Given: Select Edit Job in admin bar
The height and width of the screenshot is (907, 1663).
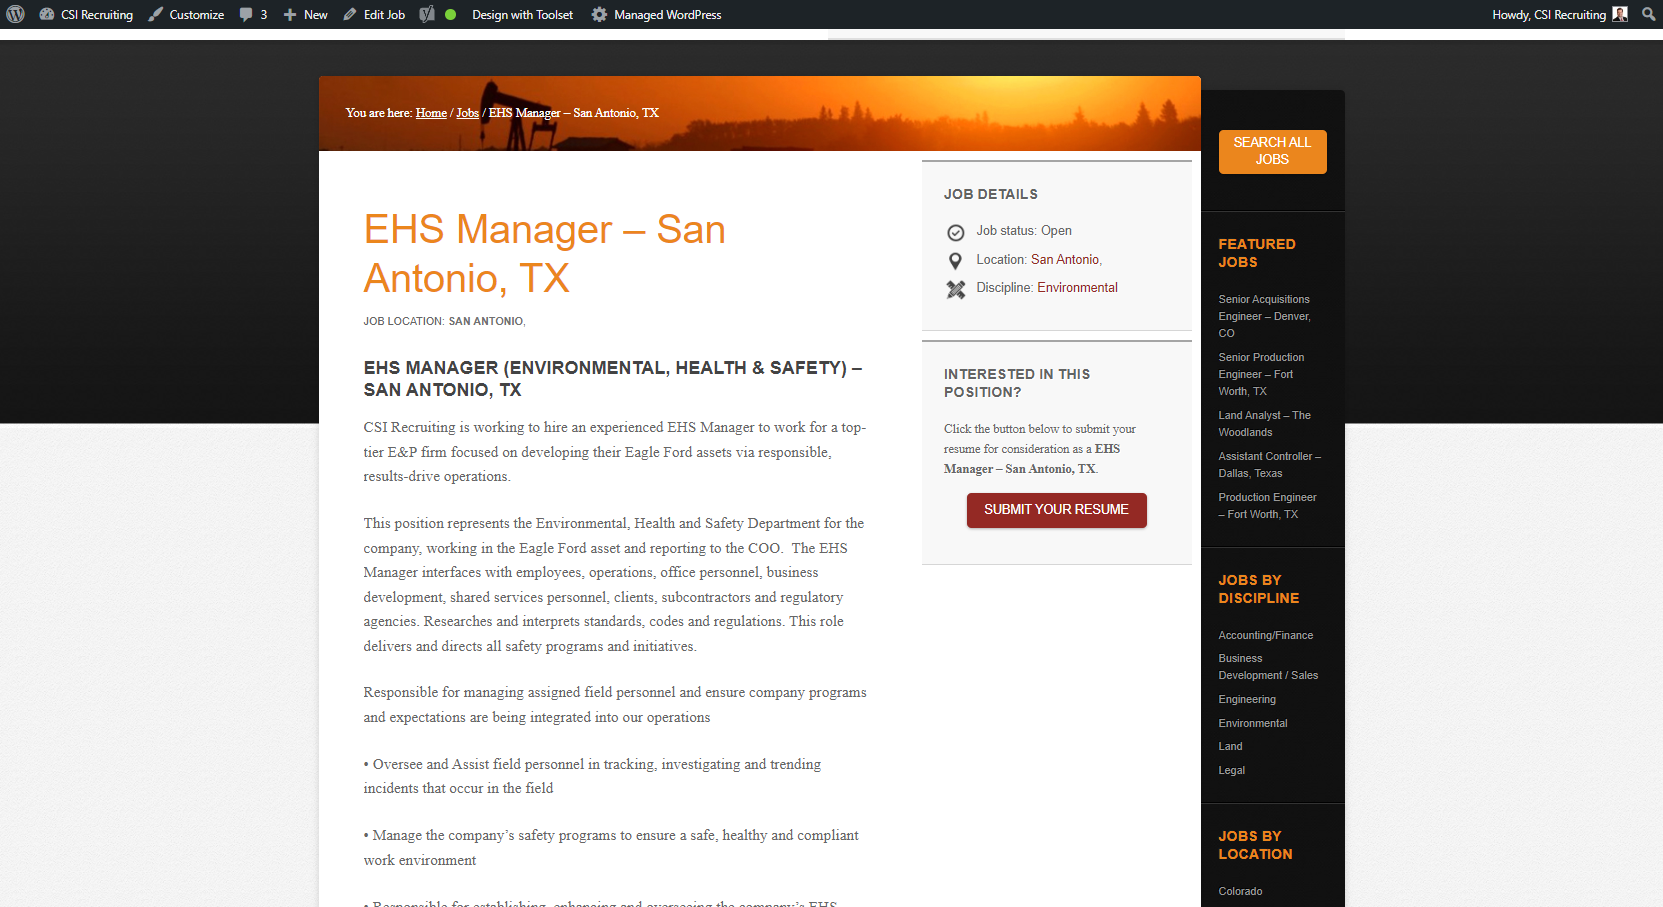Looking at the screenshot, I should point(374,14).
